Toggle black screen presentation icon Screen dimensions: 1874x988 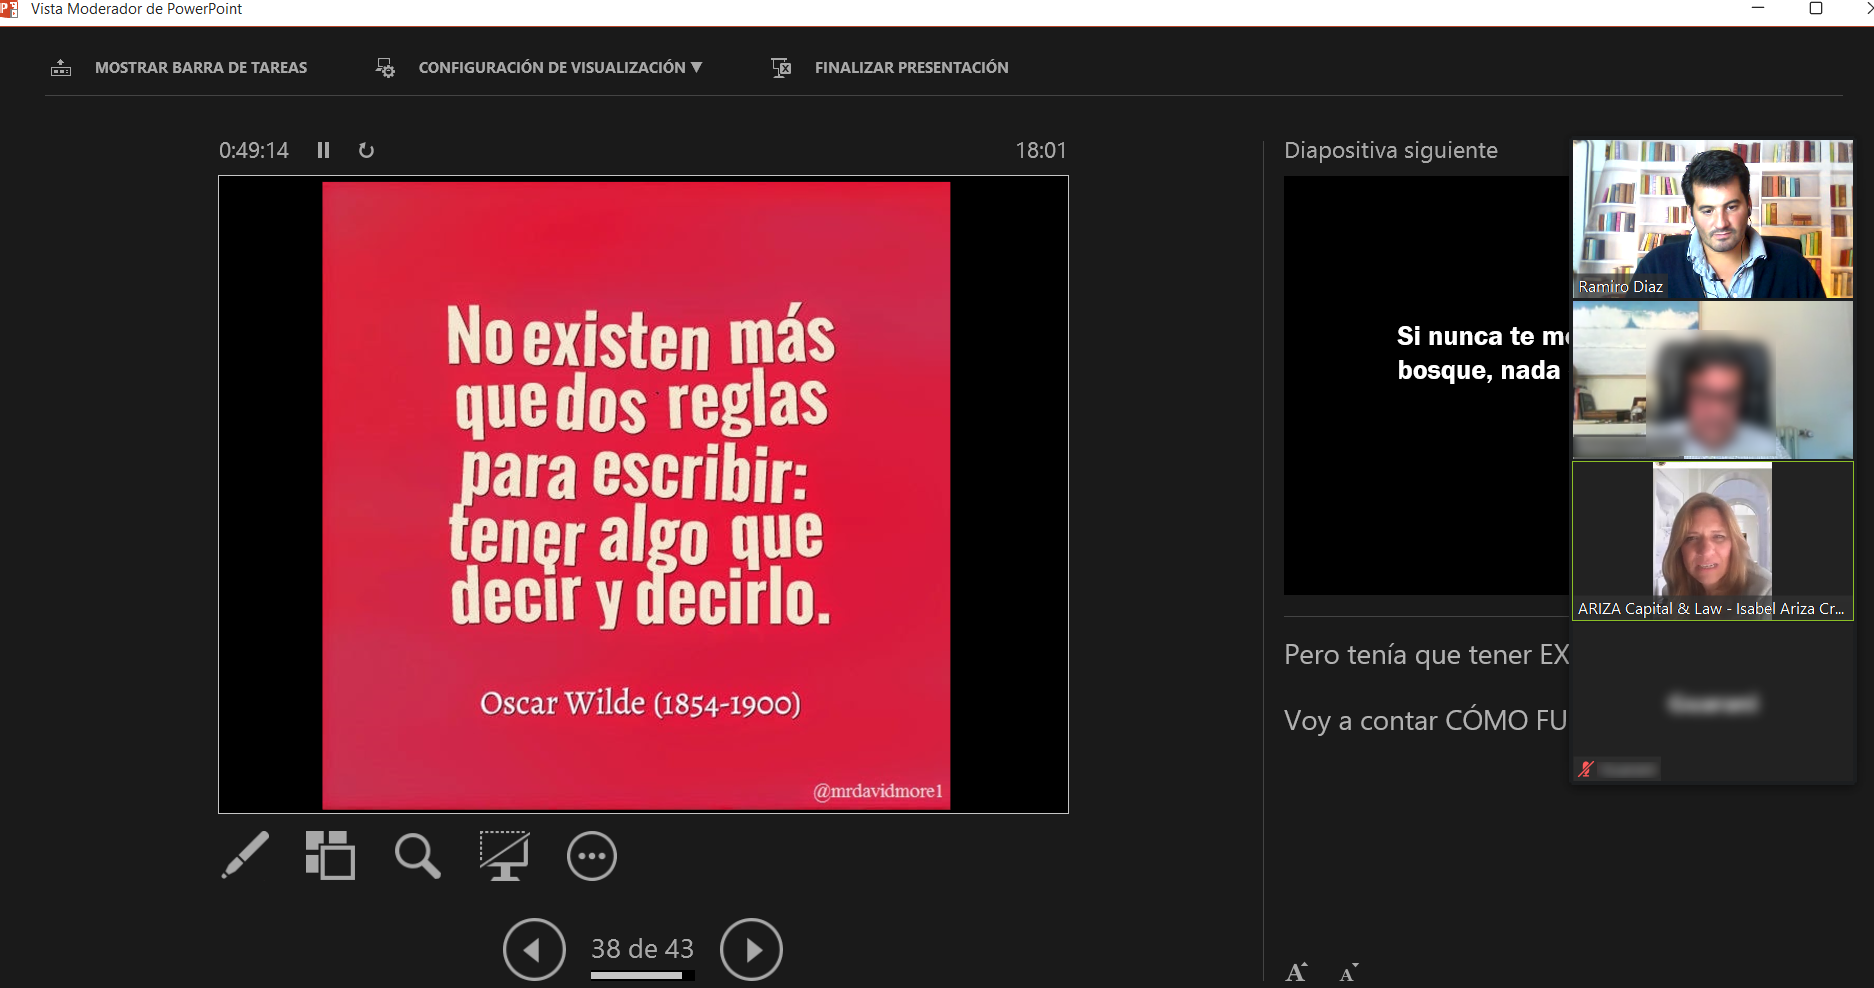click(x=504, y=856)
